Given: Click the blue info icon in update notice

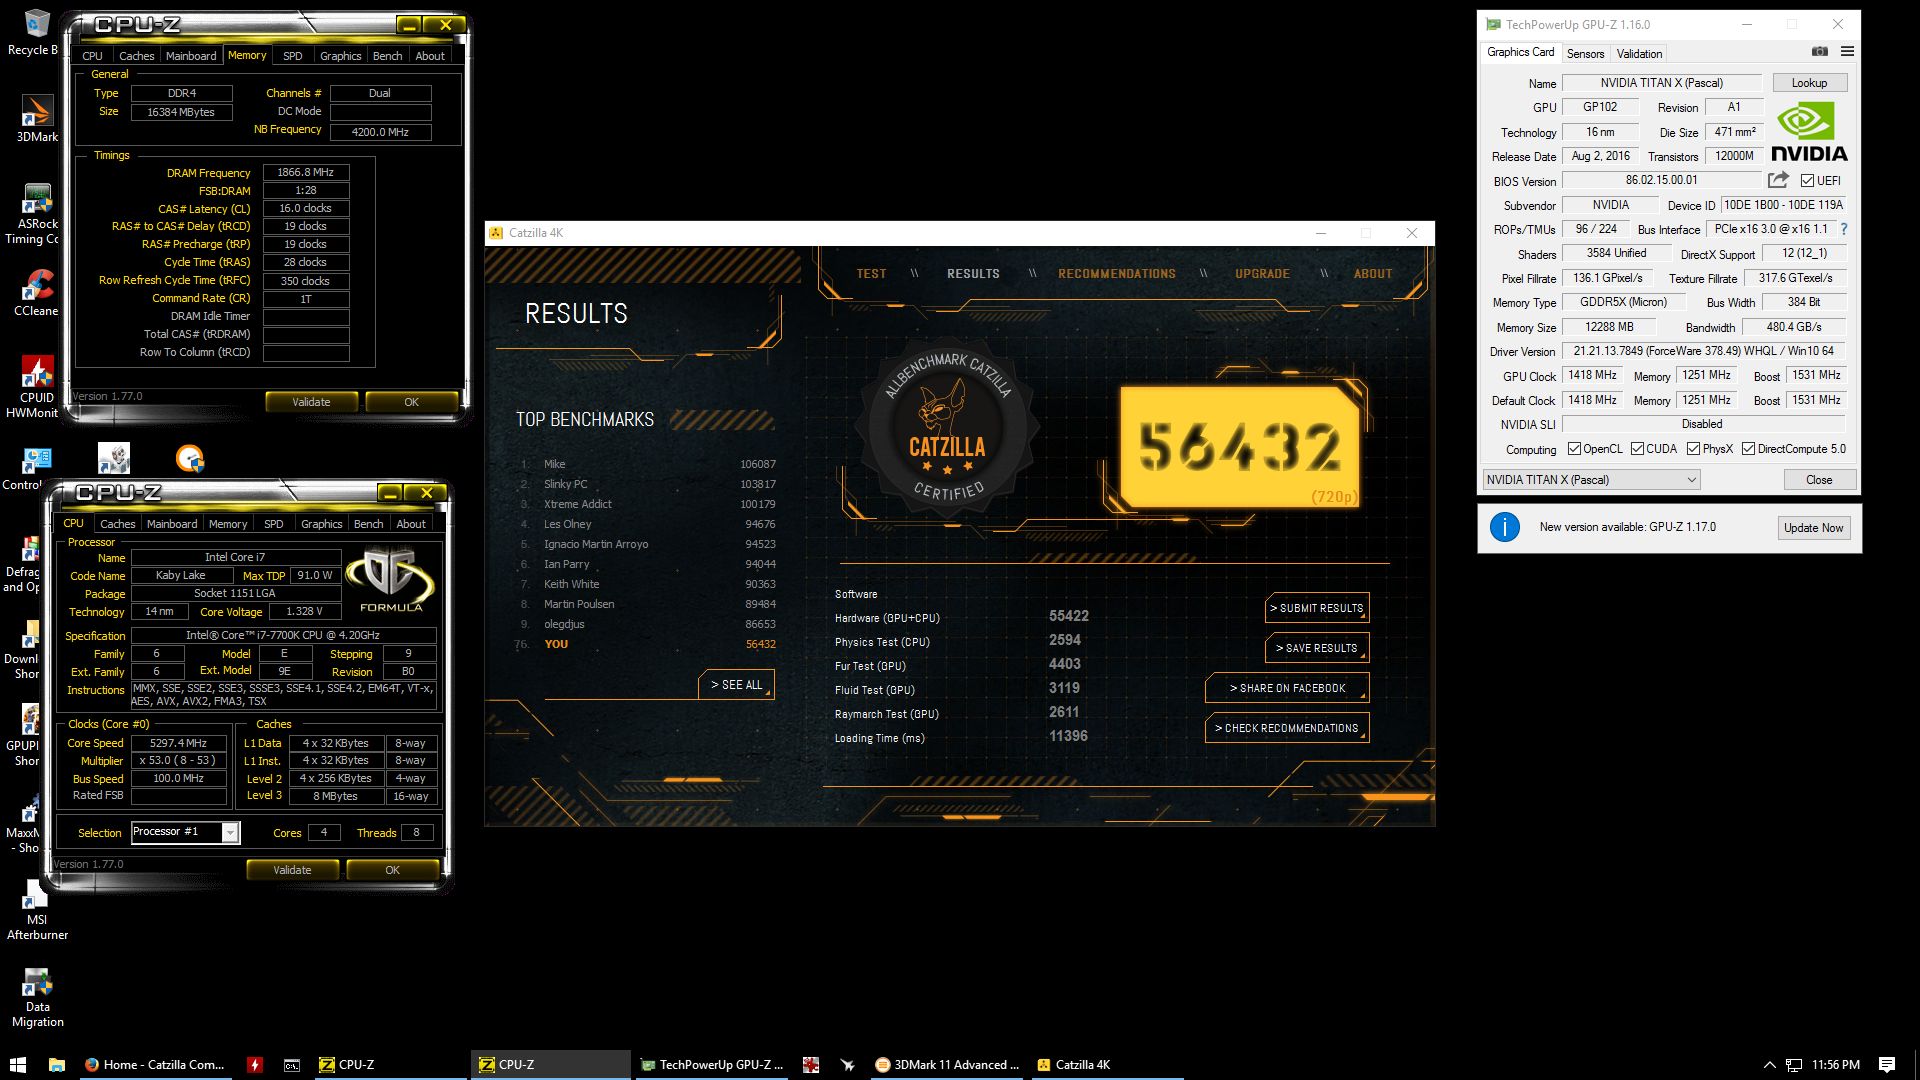Looking at the screenshot, I should (1504, 527).
